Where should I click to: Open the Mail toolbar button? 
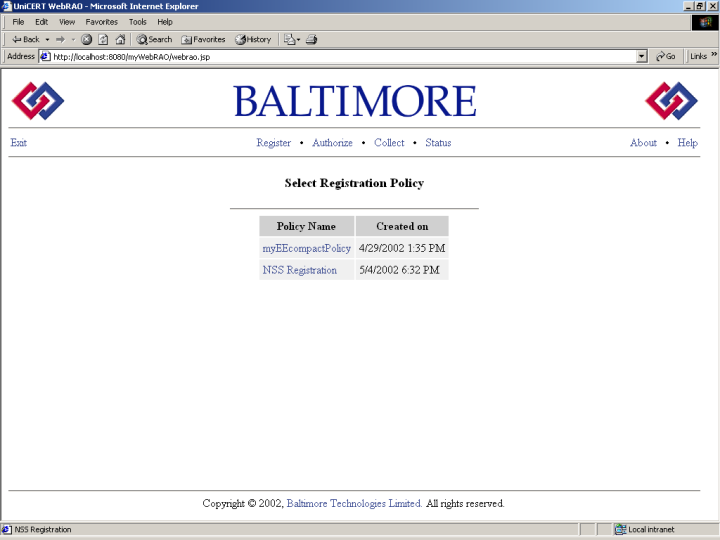292,39
